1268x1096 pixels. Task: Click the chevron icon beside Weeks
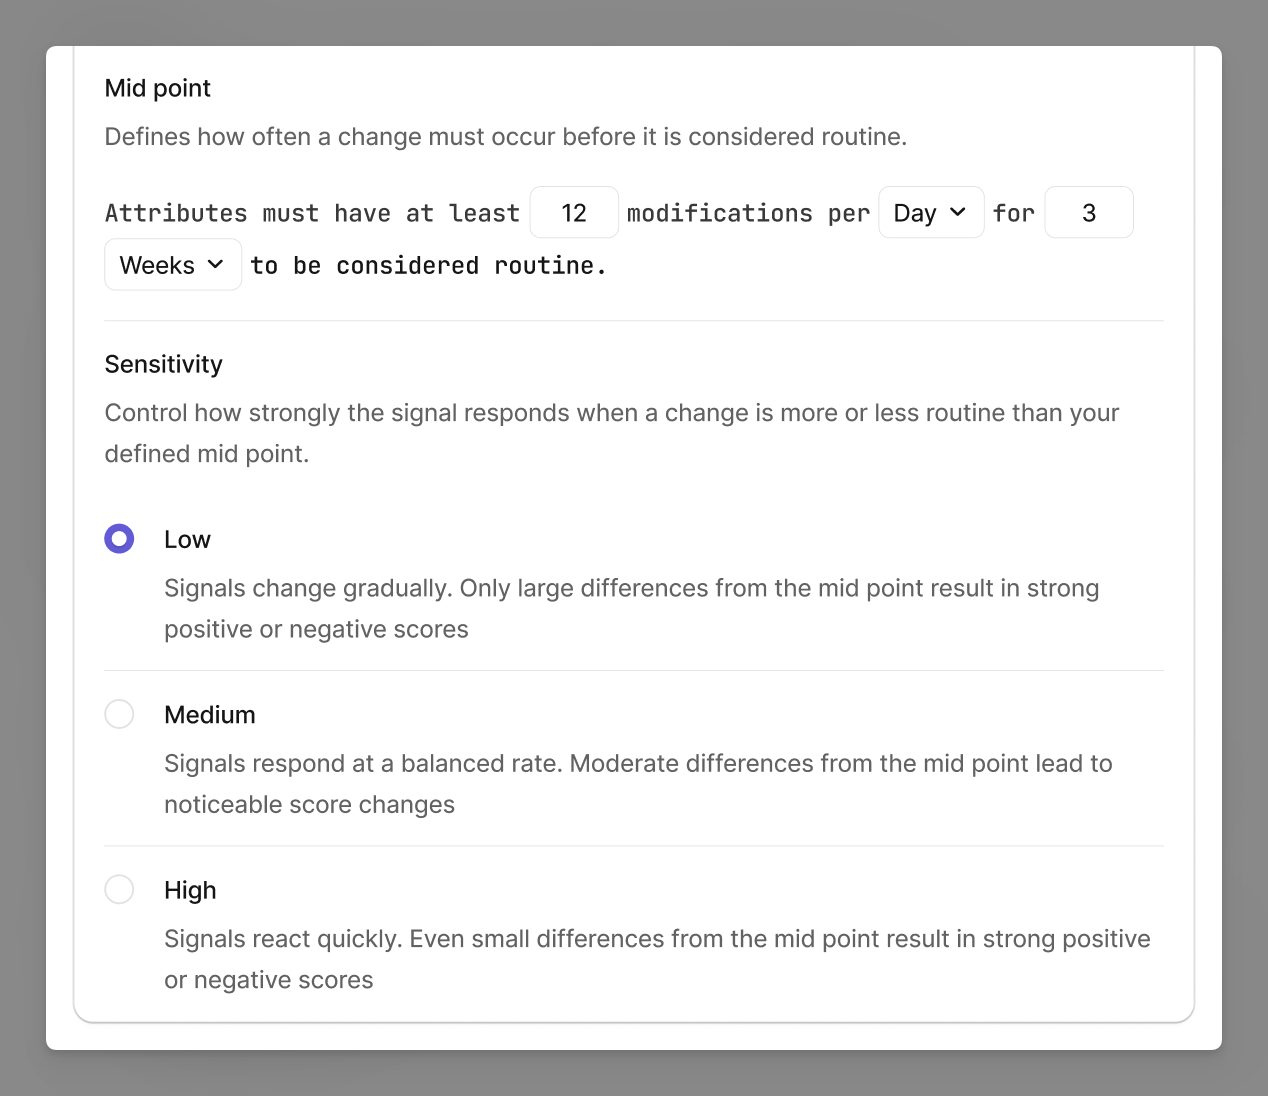point(215,264)
